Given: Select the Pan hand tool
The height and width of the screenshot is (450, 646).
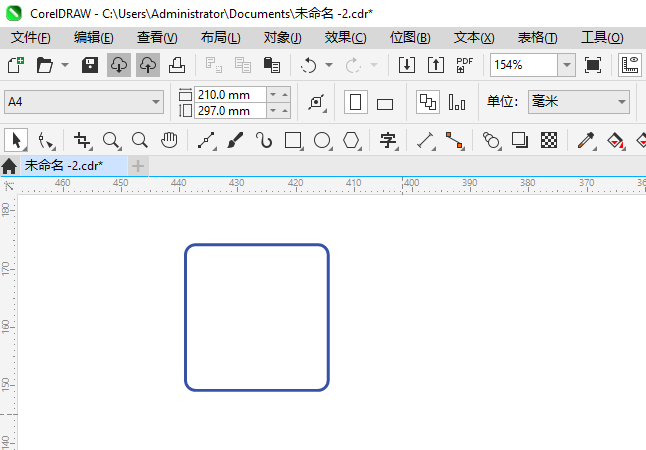Looking at the screenshot, I should click(x=169, y=140).
